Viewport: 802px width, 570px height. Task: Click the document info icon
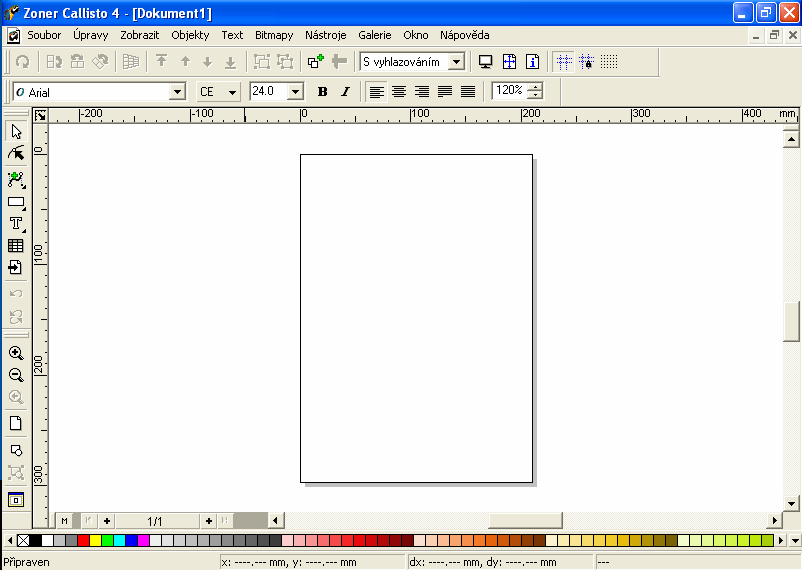click(532, 62)
